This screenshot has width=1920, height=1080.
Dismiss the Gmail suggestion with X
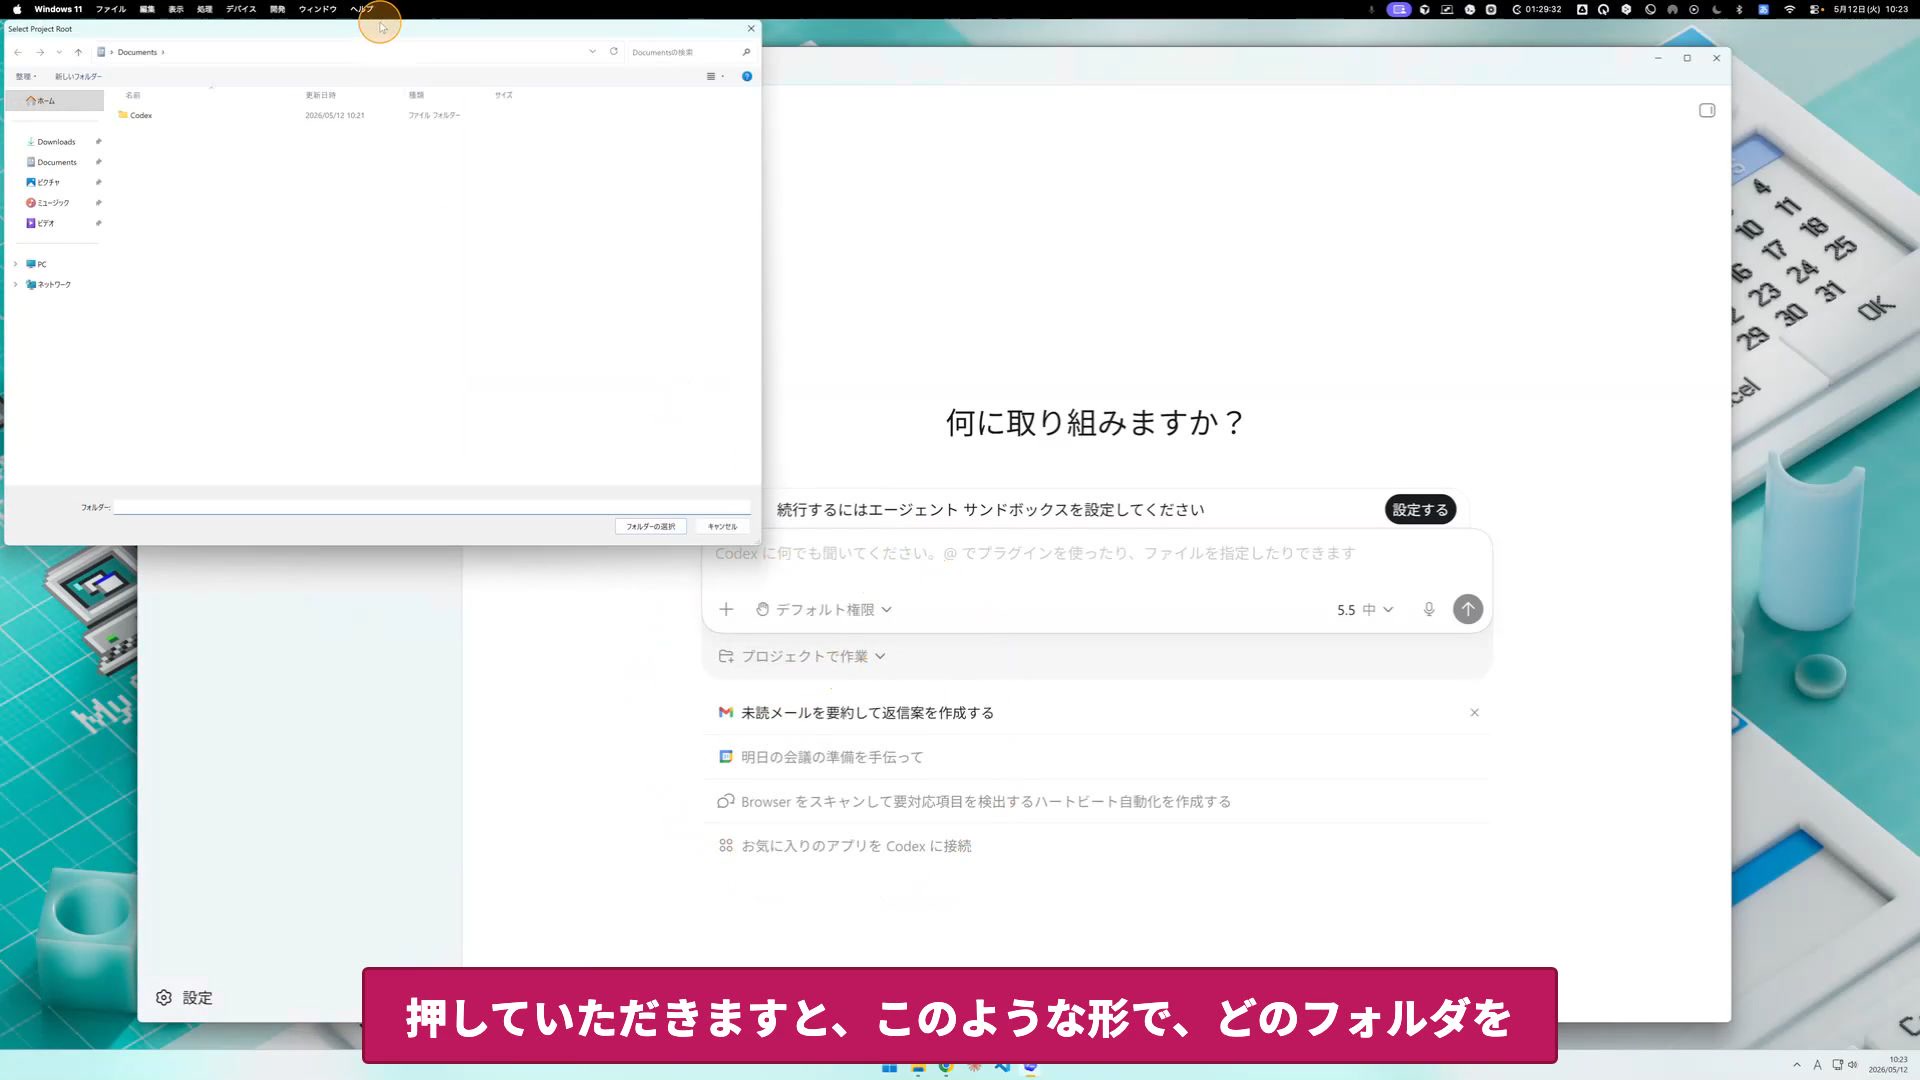(1474, 713)
